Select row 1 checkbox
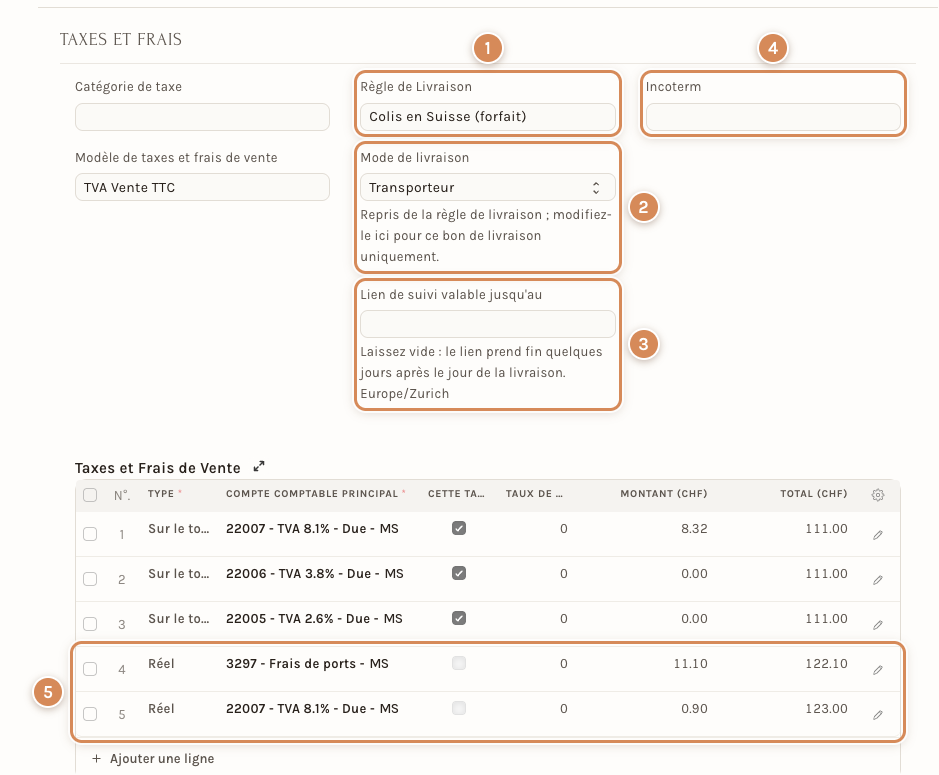939x775 pixels. click(x=90, y=534)
